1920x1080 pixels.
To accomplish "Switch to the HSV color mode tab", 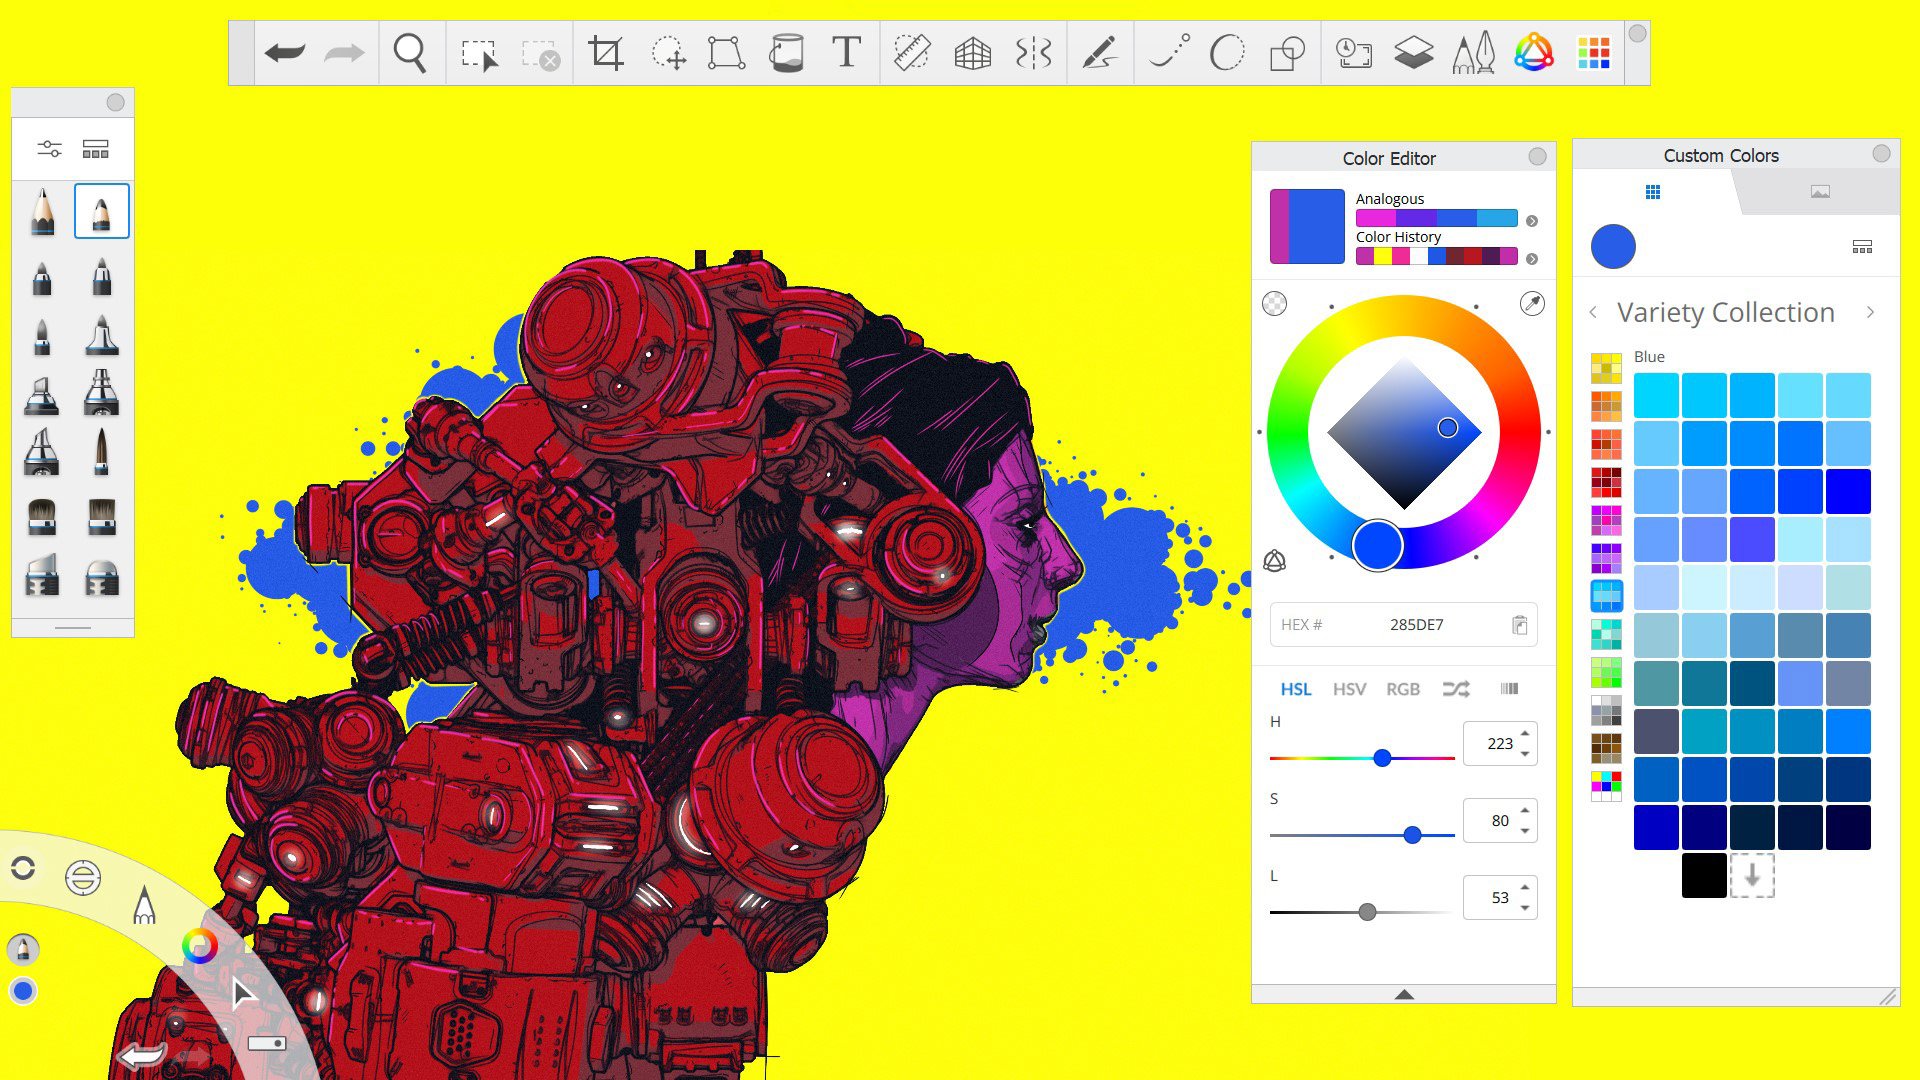I will click(1349, 689).
